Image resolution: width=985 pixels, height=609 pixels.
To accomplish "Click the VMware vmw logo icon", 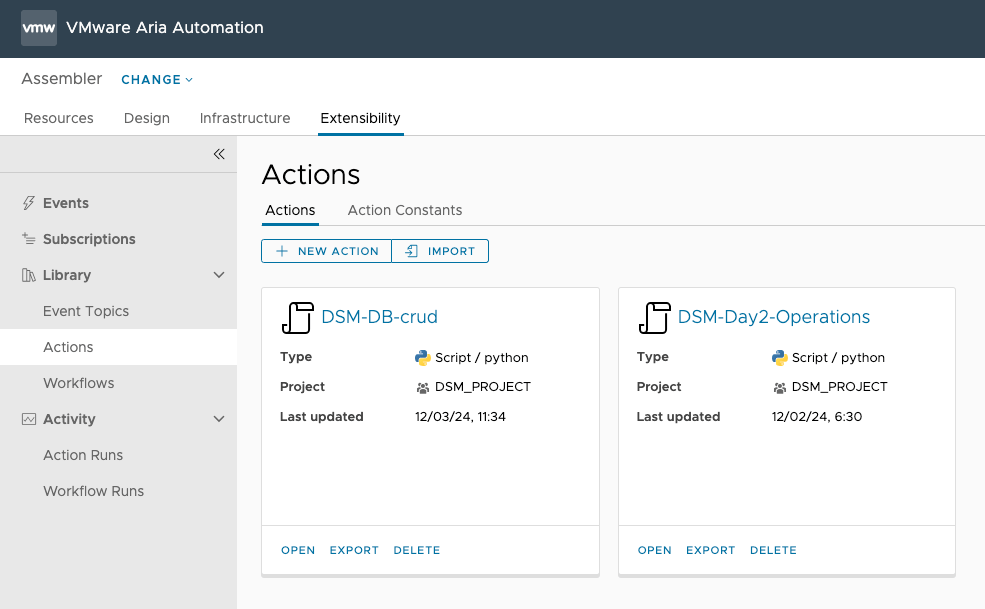I will (x=39, y=28).
